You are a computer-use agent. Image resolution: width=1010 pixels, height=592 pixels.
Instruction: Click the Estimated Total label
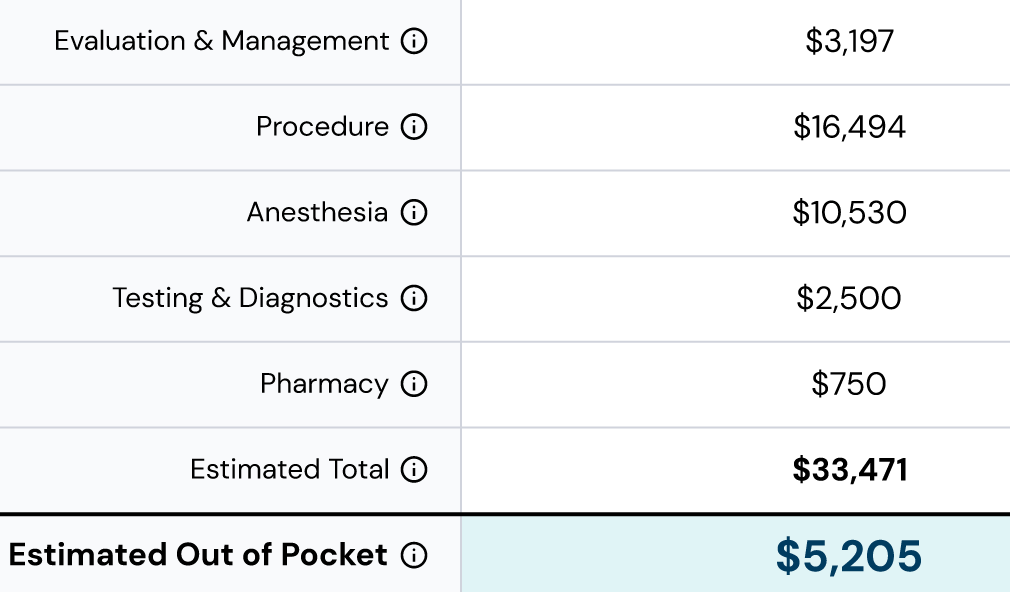[290, 470]
